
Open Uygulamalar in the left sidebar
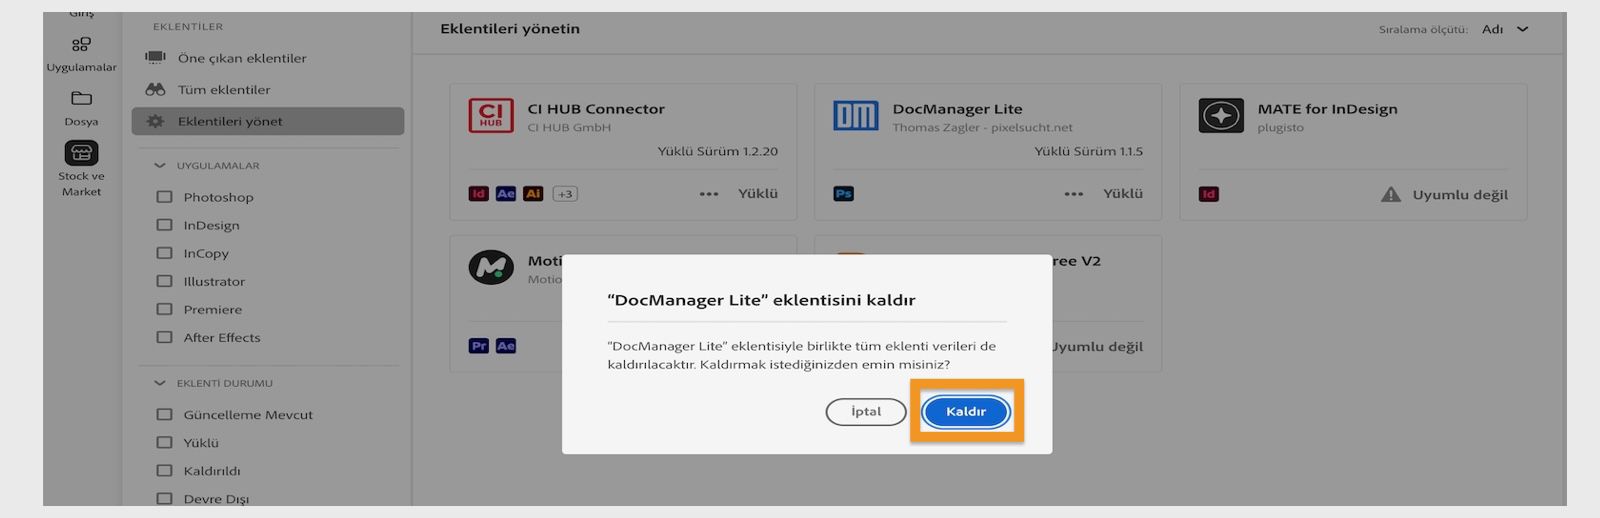tap(81, 54)
